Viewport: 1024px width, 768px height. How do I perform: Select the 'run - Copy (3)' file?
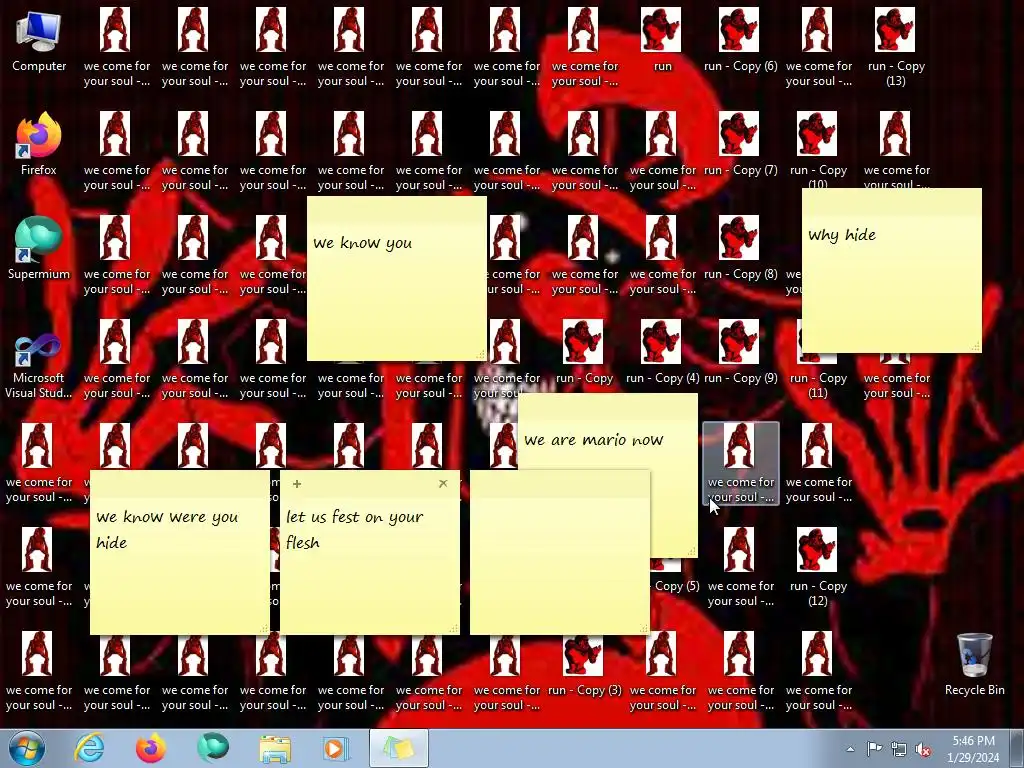584,665
